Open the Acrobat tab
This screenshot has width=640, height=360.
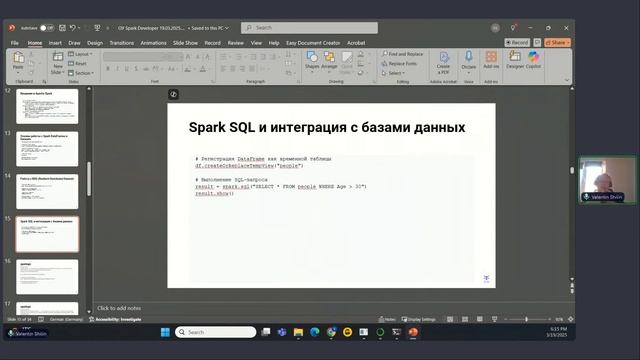click(x=356, y=43)
